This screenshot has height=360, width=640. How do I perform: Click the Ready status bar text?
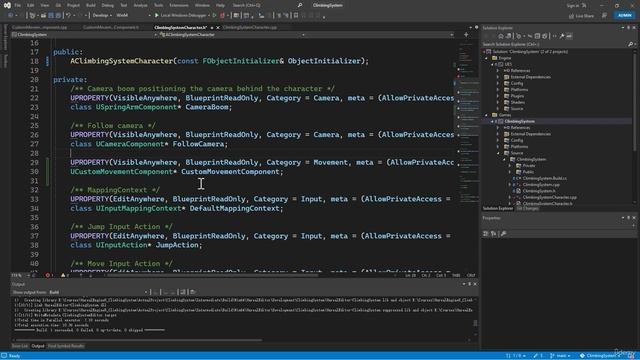point(14,356)
